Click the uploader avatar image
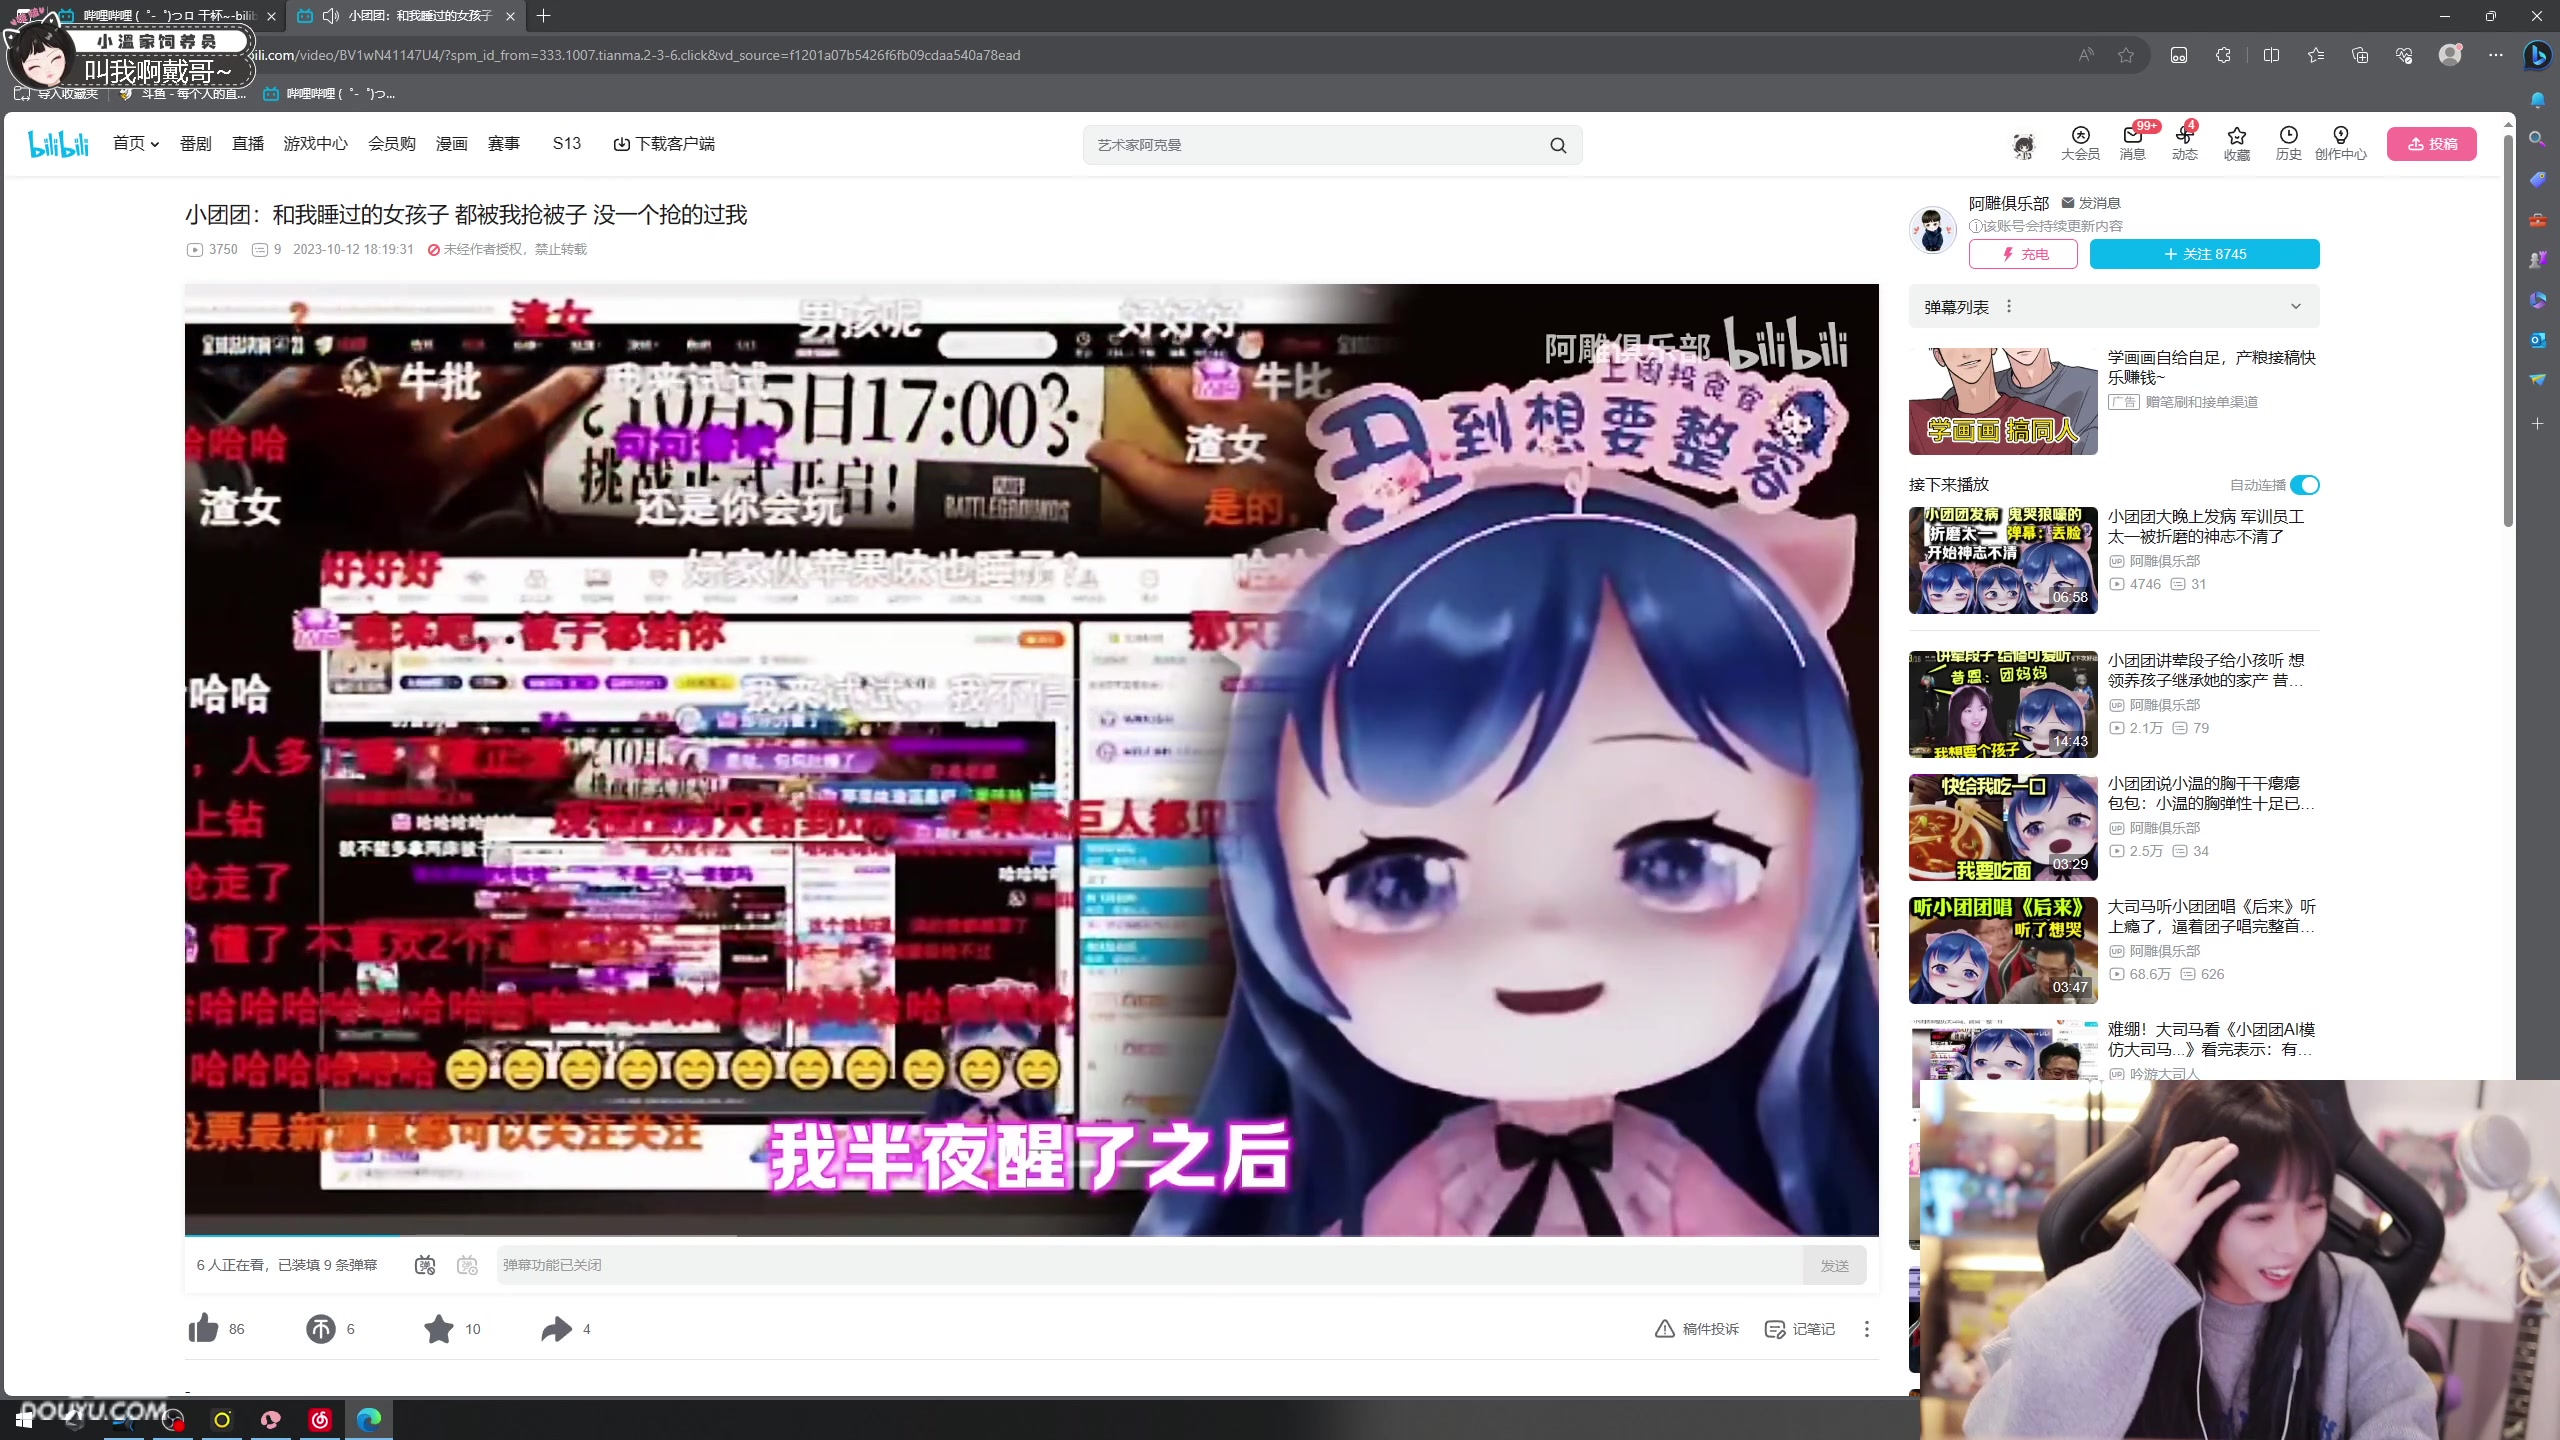The height and width of the screenshot is (1440, 2560). coord(1932,230)
